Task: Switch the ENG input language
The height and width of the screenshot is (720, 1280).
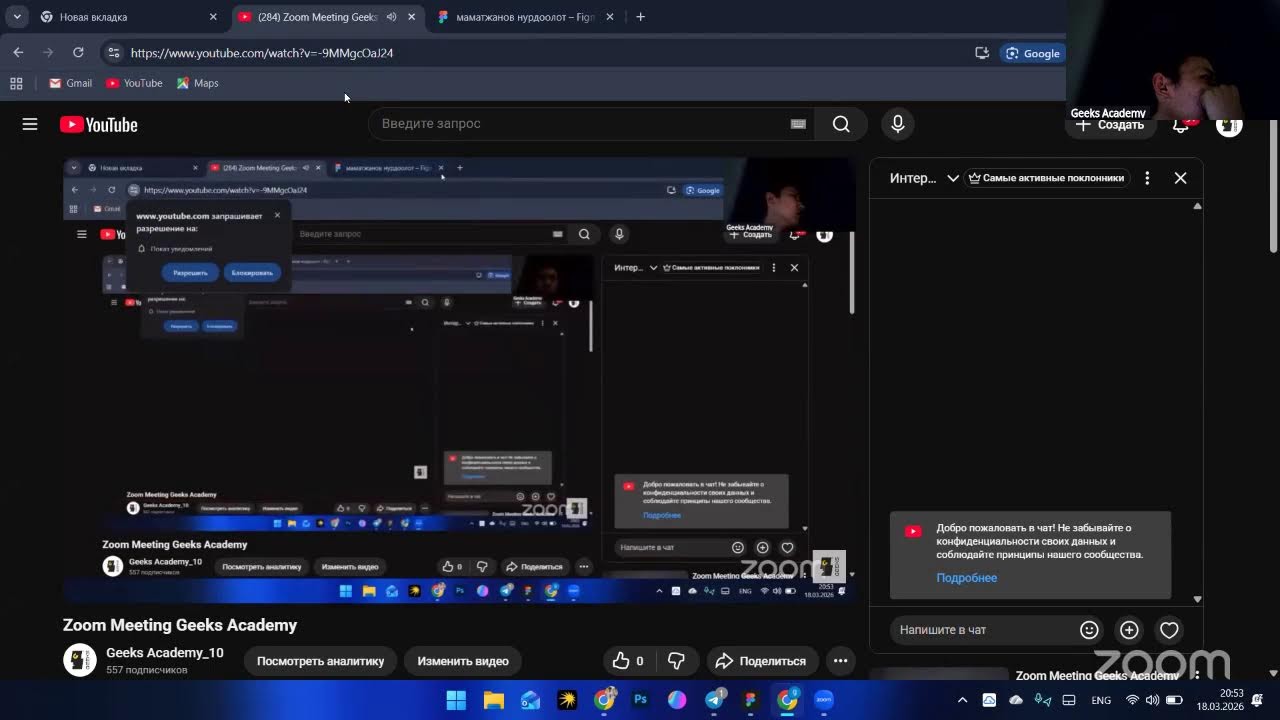Action: coord(1101,700)
